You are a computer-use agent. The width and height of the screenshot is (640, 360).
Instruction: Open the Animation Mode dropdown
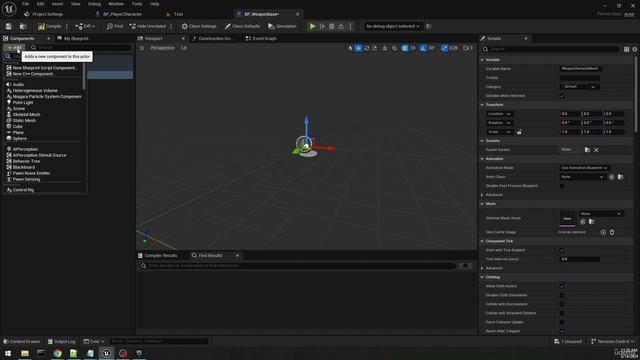584,168
